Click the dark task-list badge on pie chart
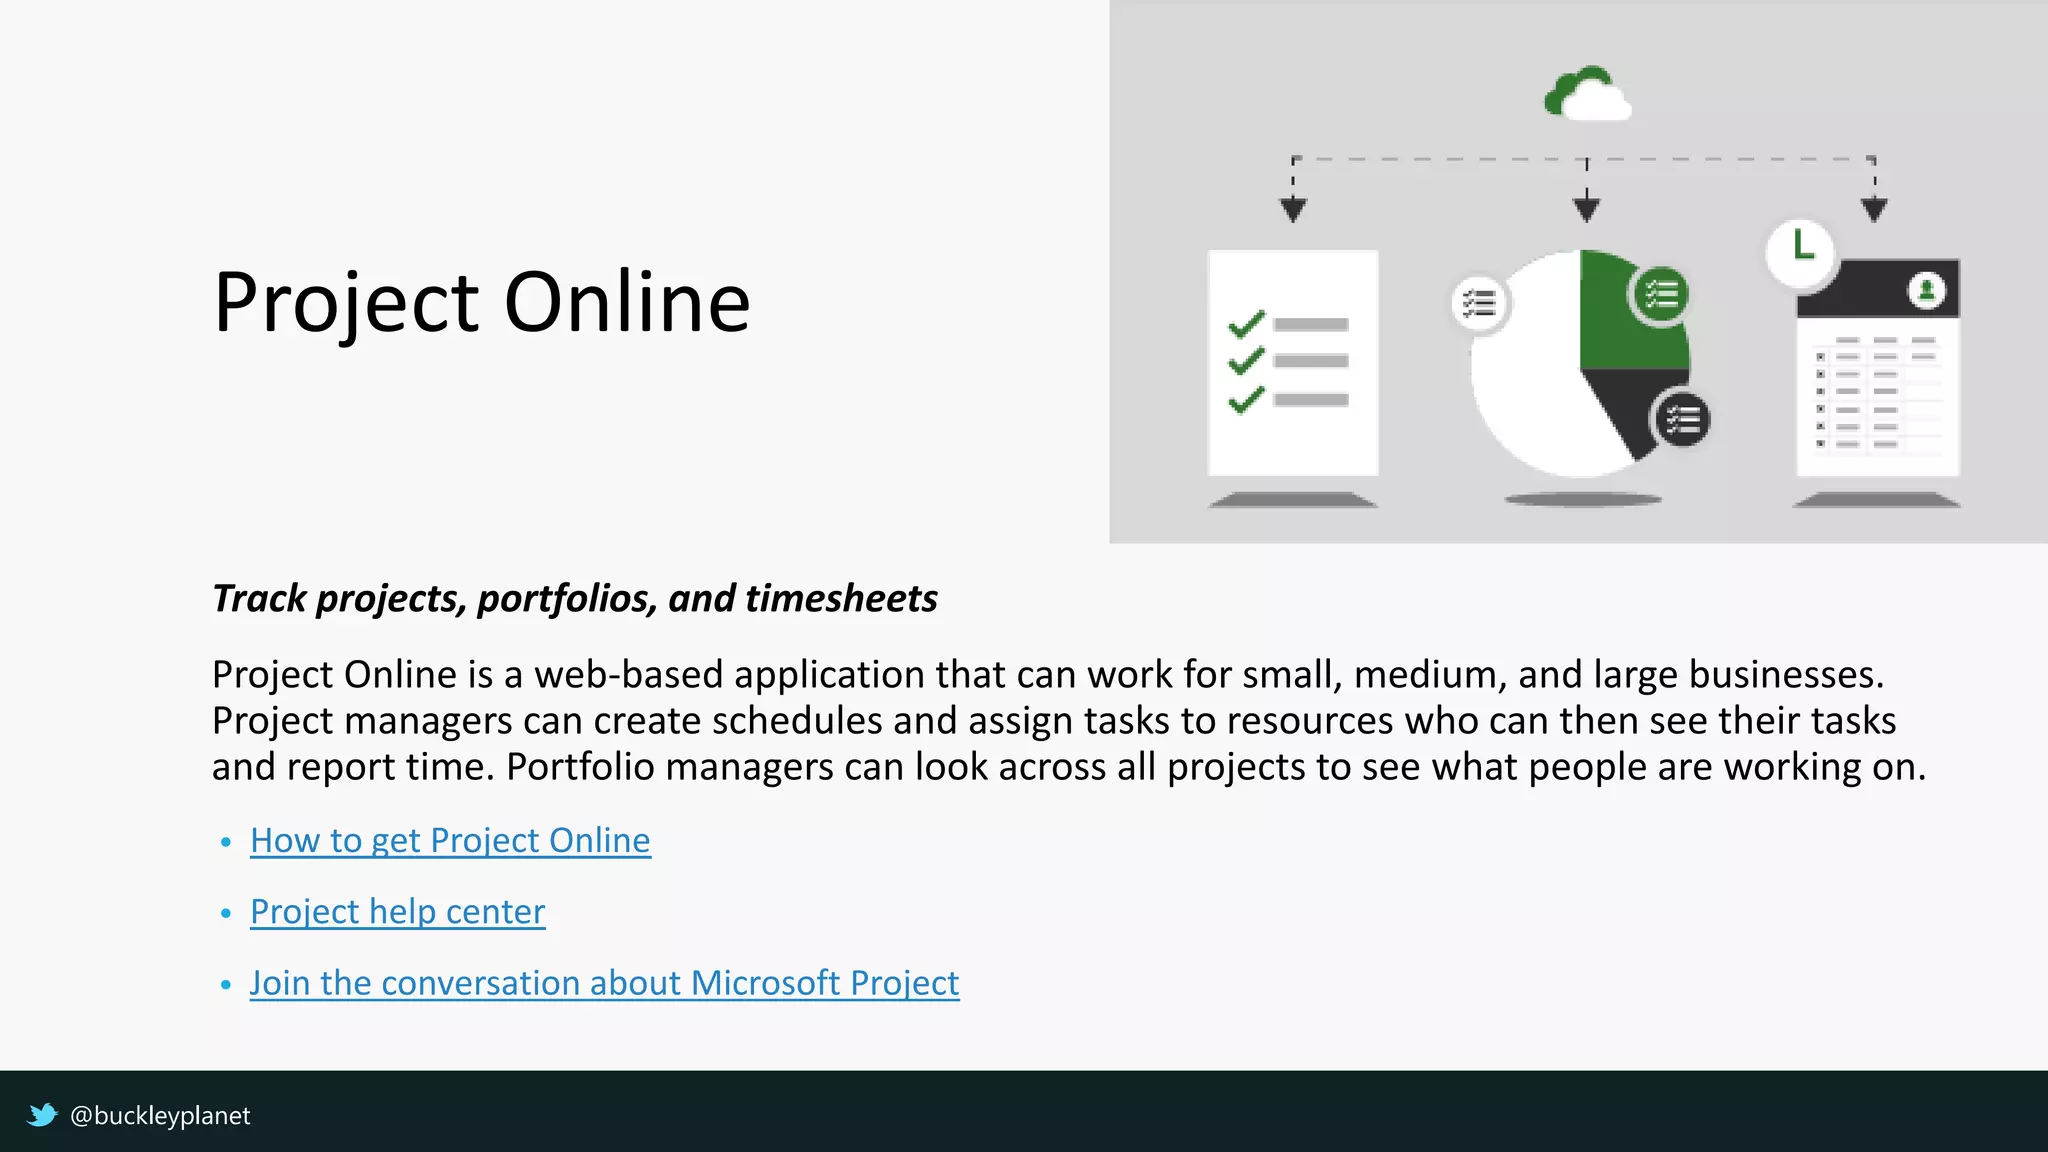2048x1152 pixels. (x=1683, y=419)
